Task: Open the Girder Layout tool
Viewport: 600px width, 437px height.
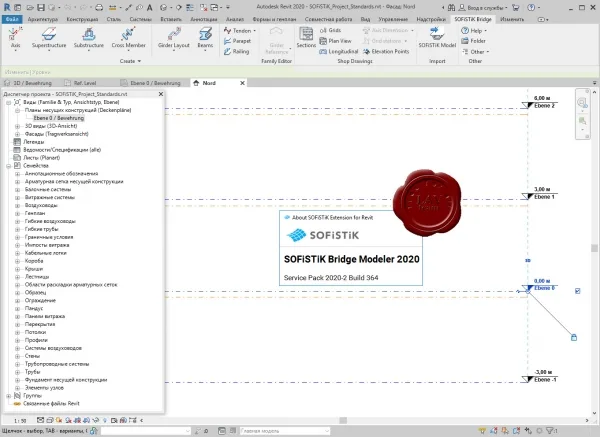Action: [174, 38]
